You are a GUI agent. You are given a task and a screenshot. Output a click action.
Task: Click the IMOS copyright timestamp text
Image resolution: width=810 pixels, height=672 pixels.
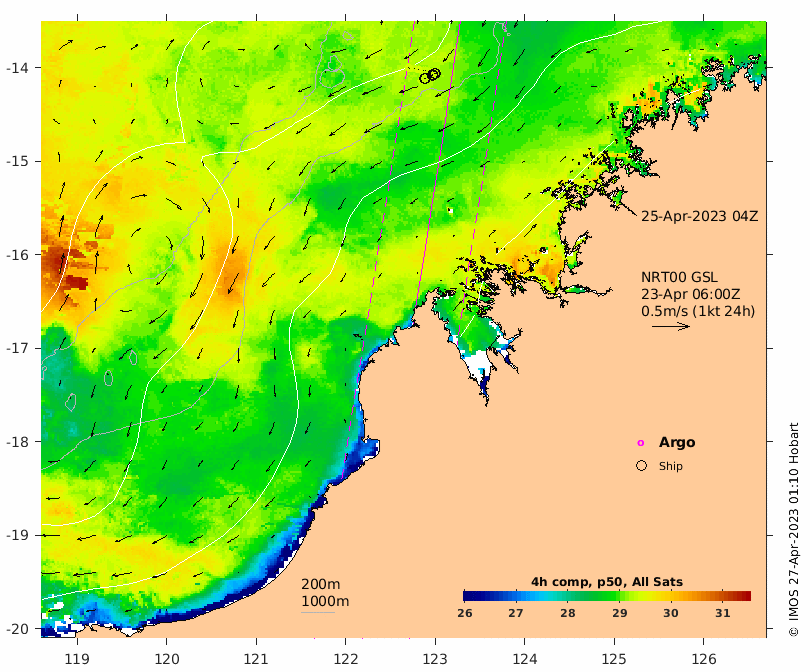(x=793, y=529)
